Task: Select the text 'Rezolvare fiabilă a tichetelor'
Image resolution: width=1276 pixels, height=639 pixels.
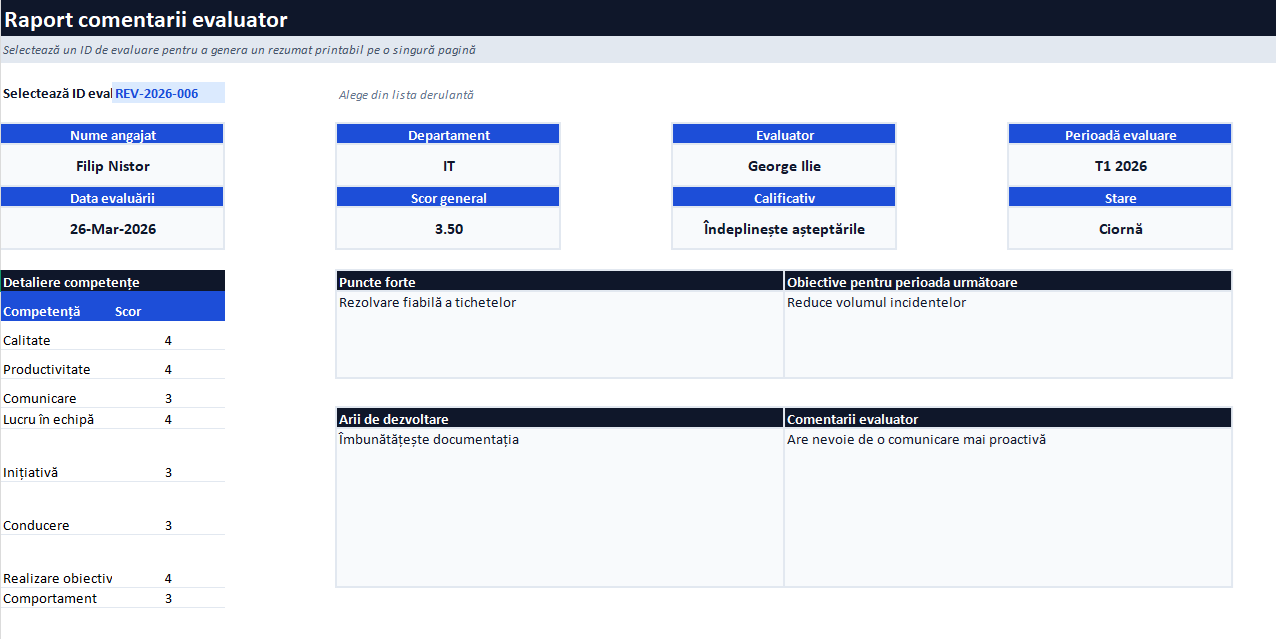Action: [x=428, y=302]
